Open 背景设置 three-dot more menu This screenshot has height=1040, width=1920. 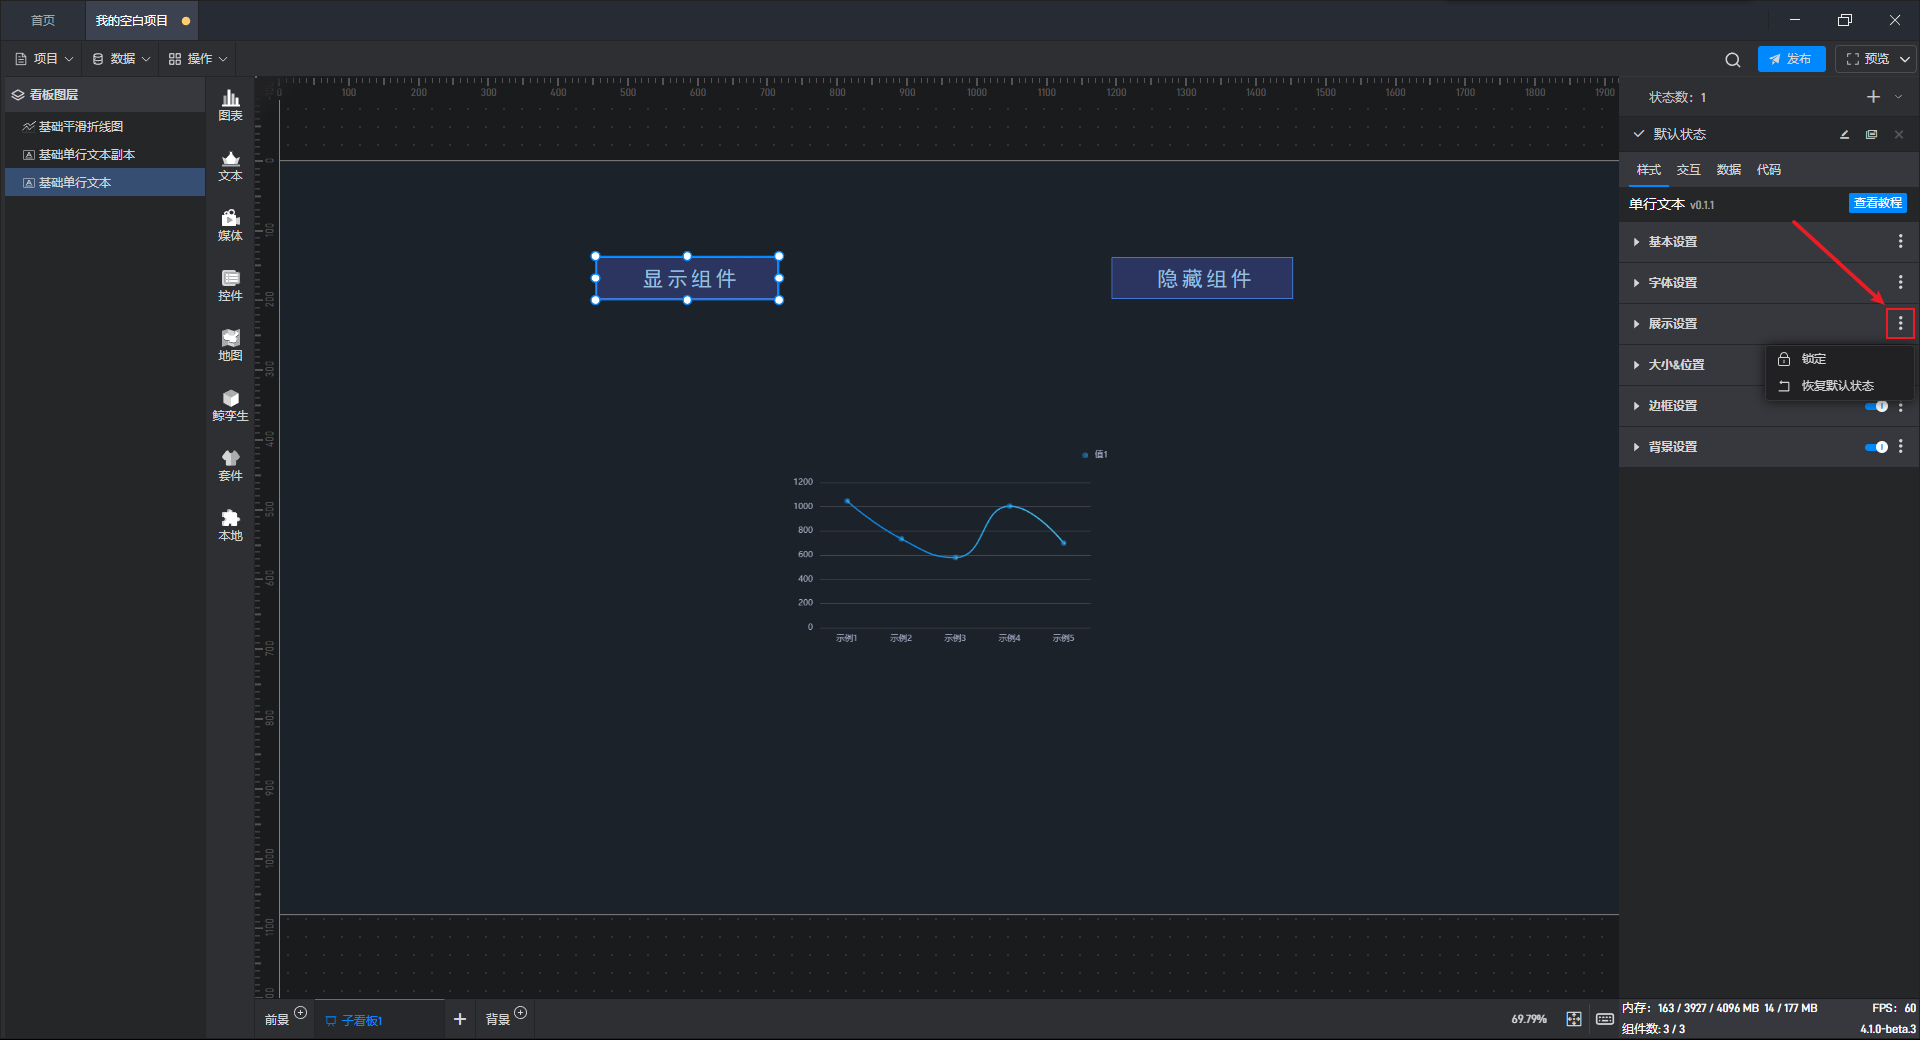click(x=1901, y=447)
